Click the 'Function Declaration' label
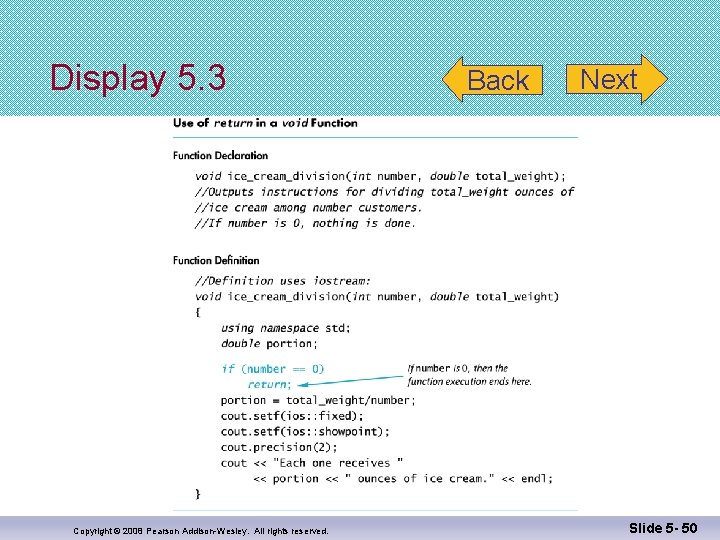Screen dimensions: 720x540 point(220,156)
